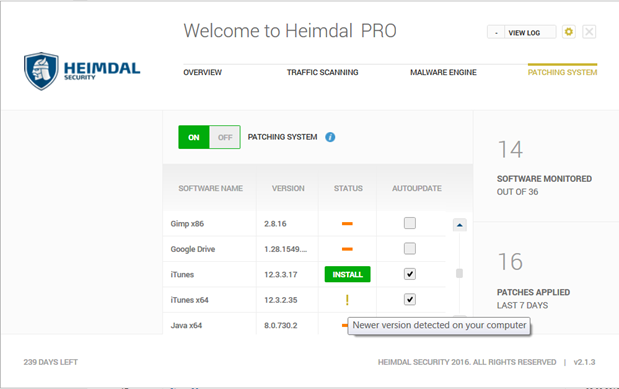This screenshot has width=619, height=389.
Task: Enable autoupdate for Google Drive
Action: pos(410,248)
